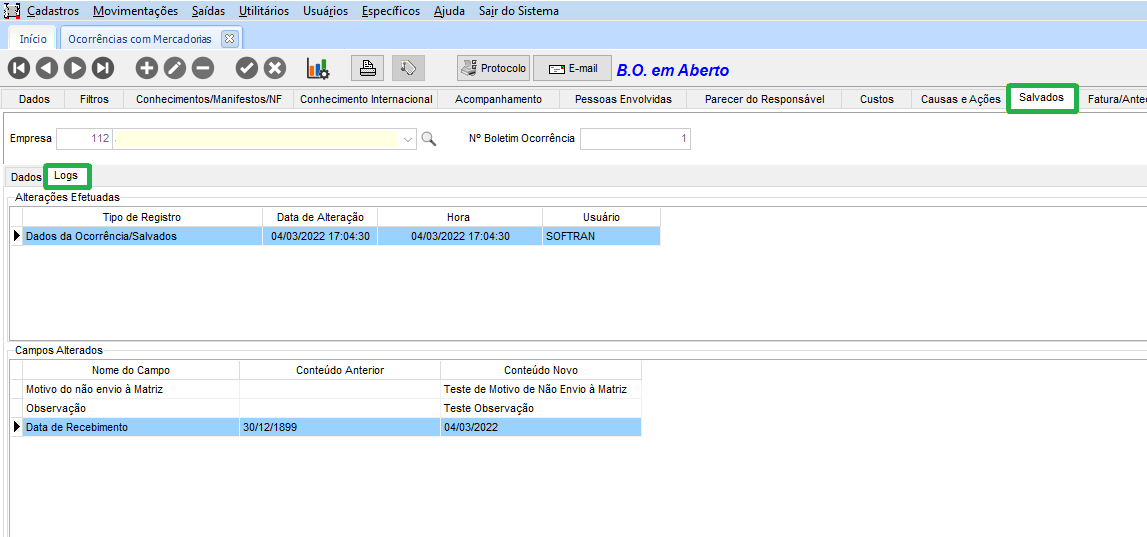Click the application icon in menu bar

click(12, 11)
